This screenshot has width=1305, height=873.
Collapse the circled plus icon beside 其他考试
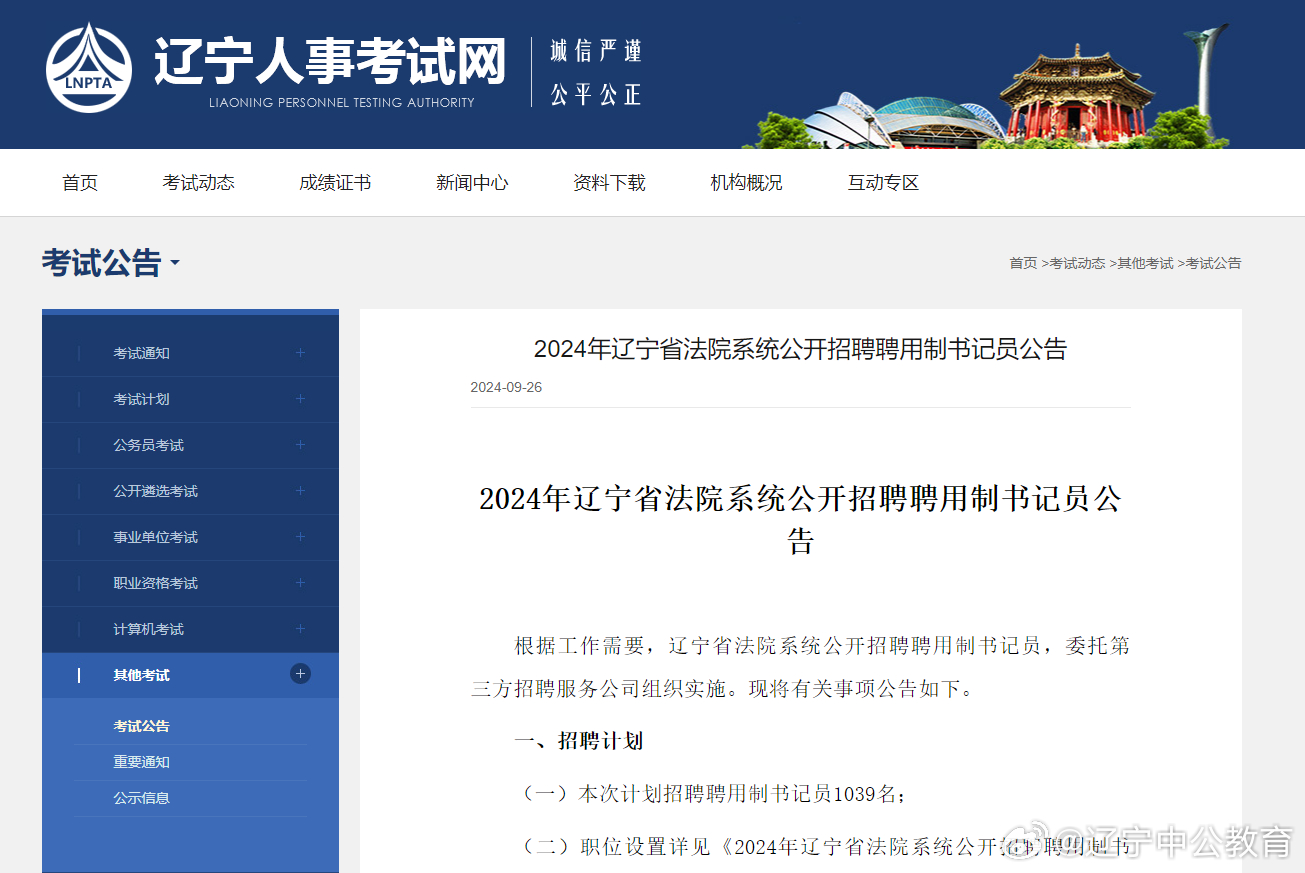300,674
